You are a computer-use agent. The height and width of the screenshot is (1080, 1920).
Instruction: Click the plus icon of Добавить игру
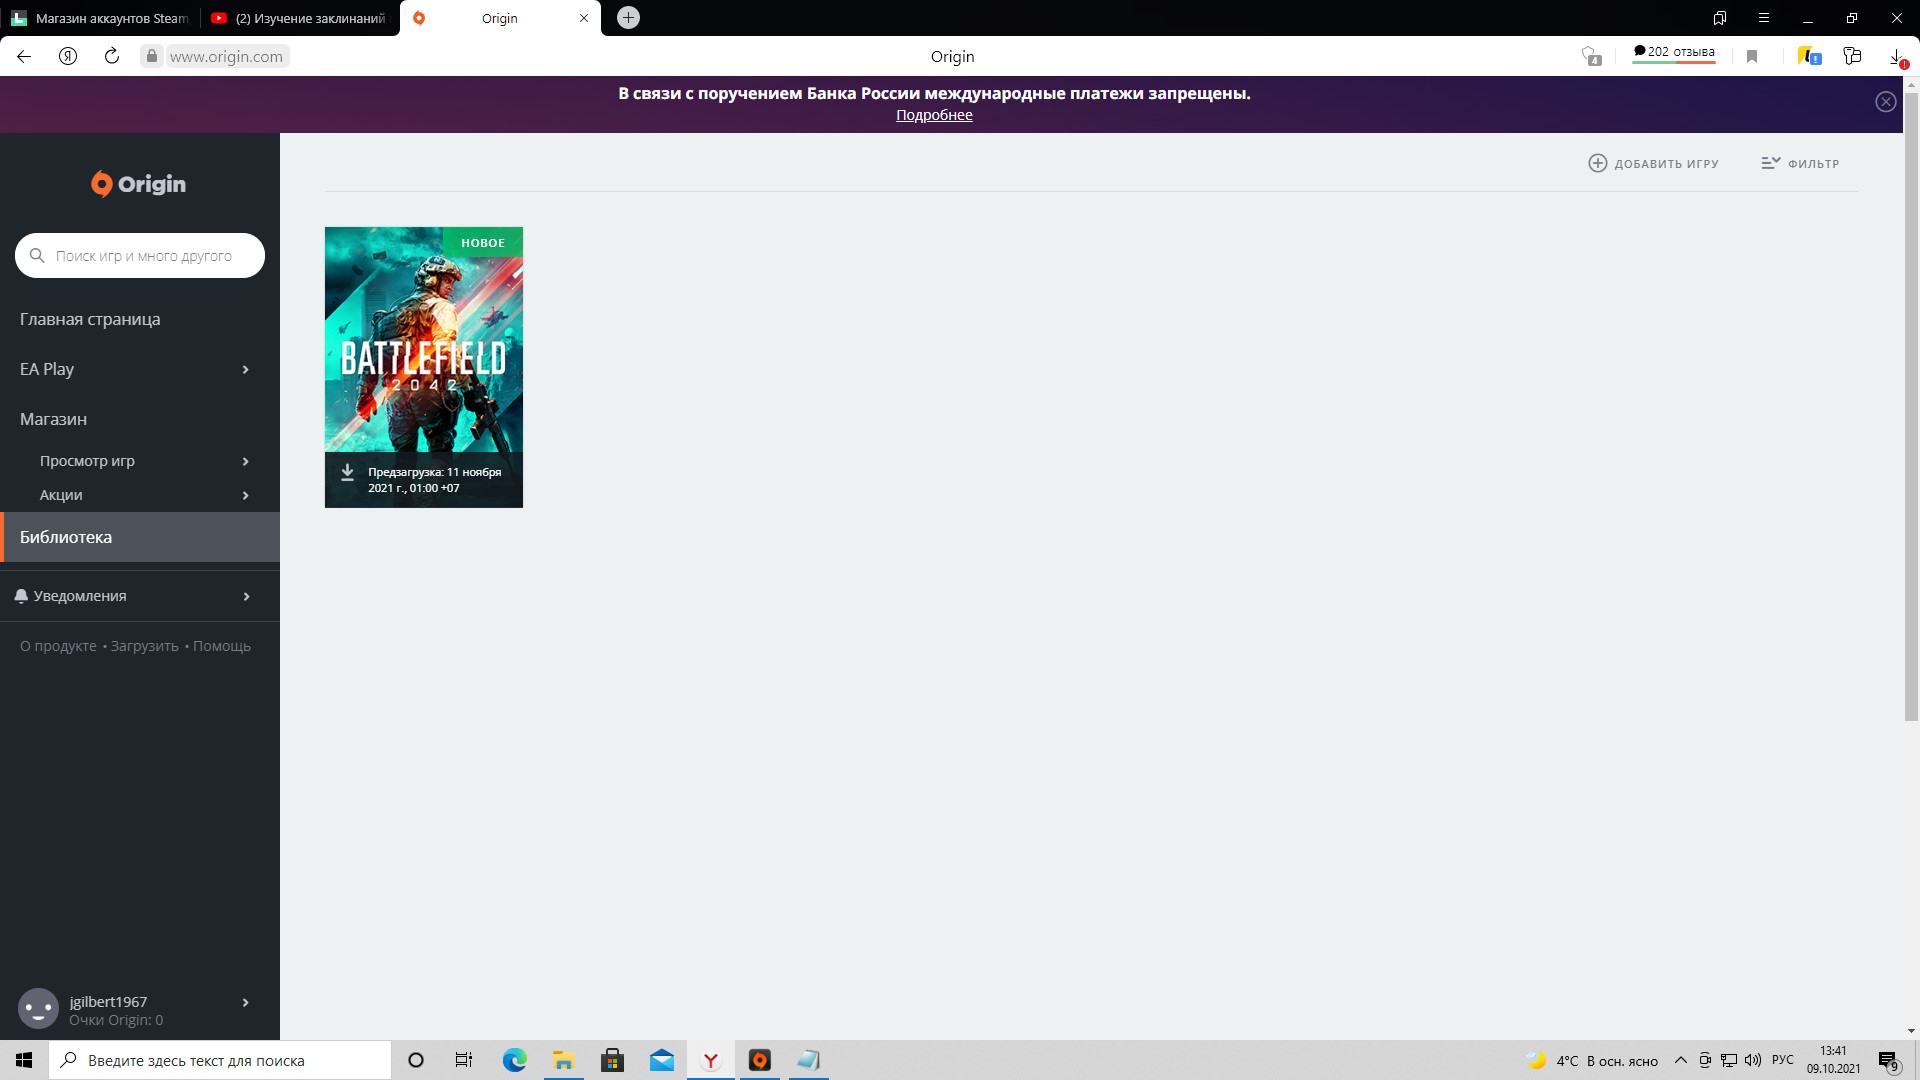point(1598,163)
